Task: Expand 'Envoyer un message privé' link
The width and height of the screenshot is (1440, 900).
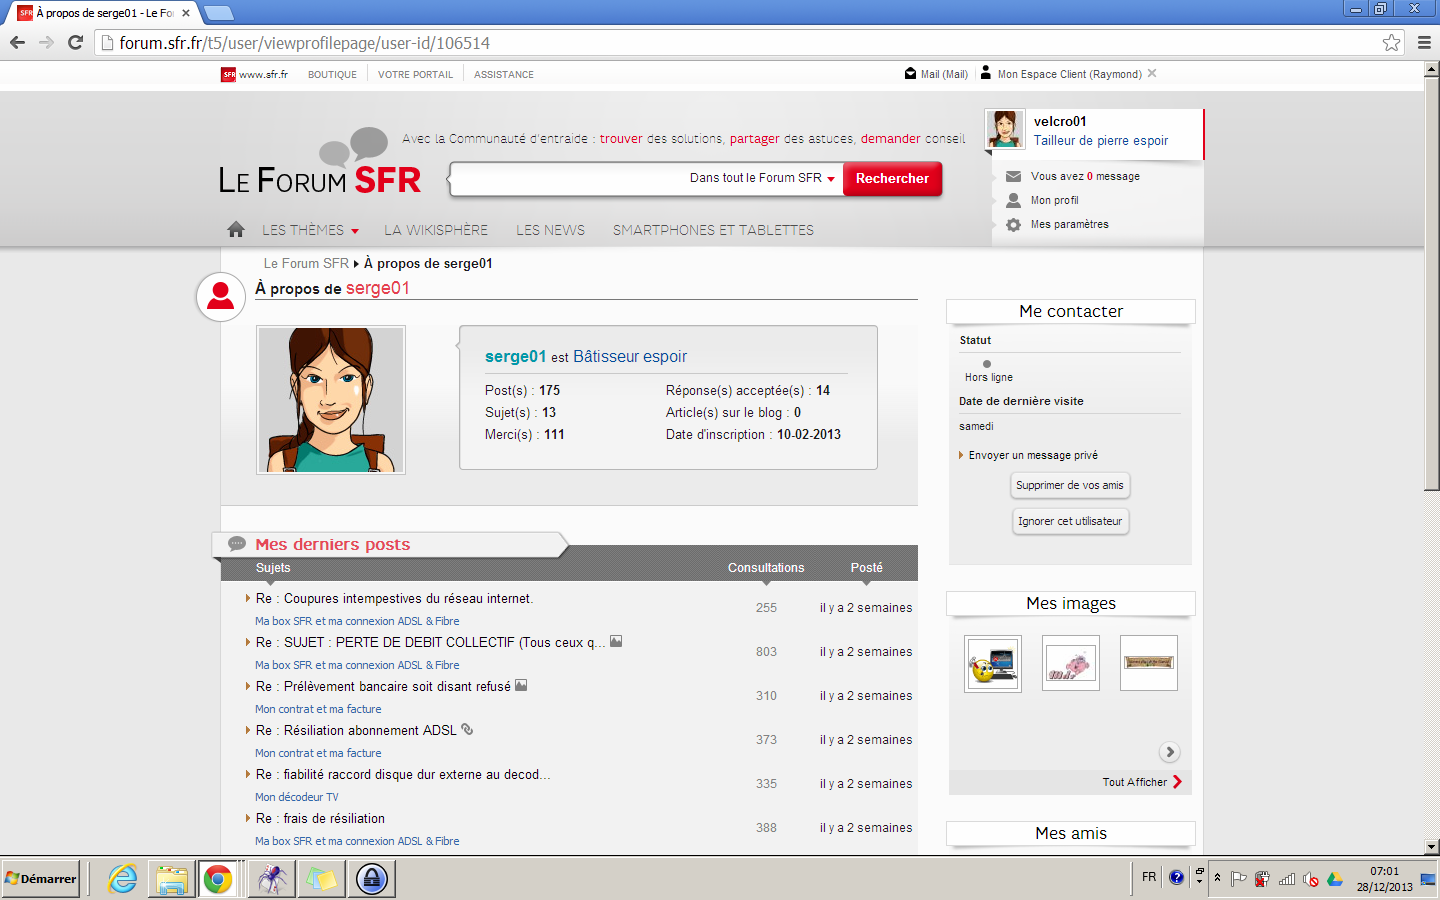Action: 1032,455
